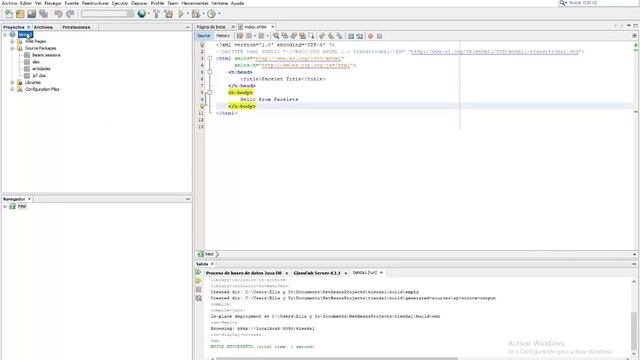Click the Undo arrow icon
Screen dimensions: 640x360
[58, 14]
